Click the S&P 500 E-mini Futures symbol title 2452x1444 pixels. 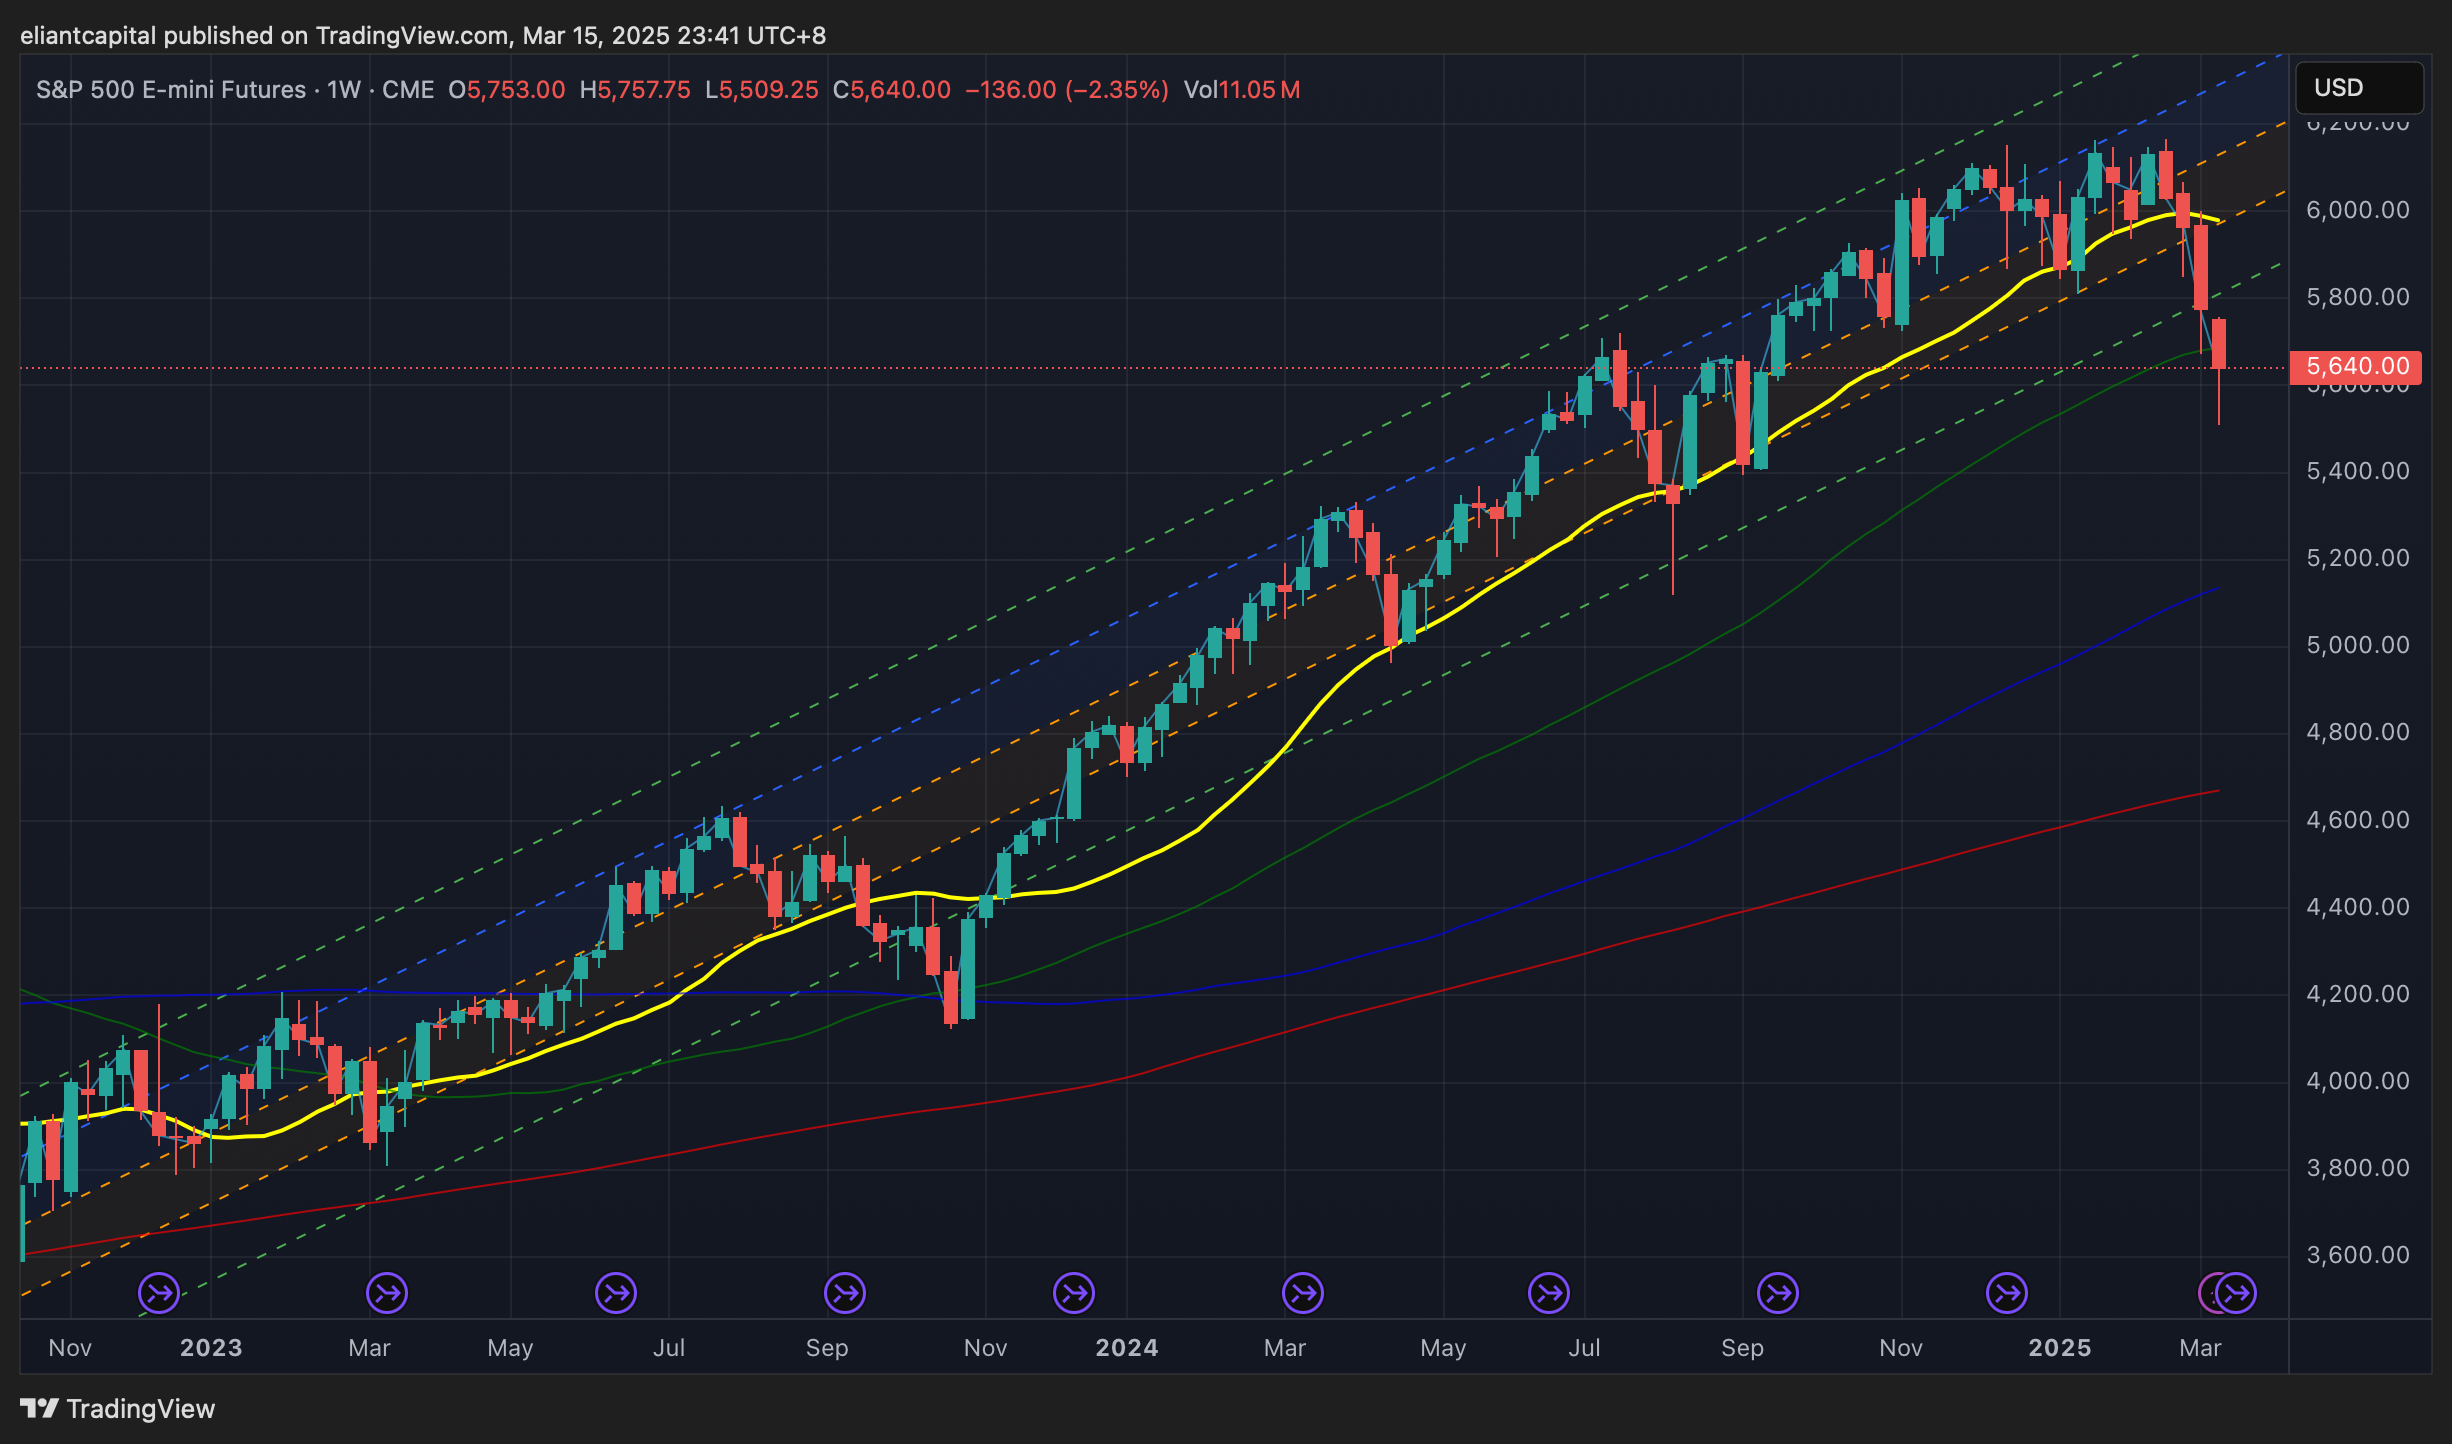pos(171,90)
